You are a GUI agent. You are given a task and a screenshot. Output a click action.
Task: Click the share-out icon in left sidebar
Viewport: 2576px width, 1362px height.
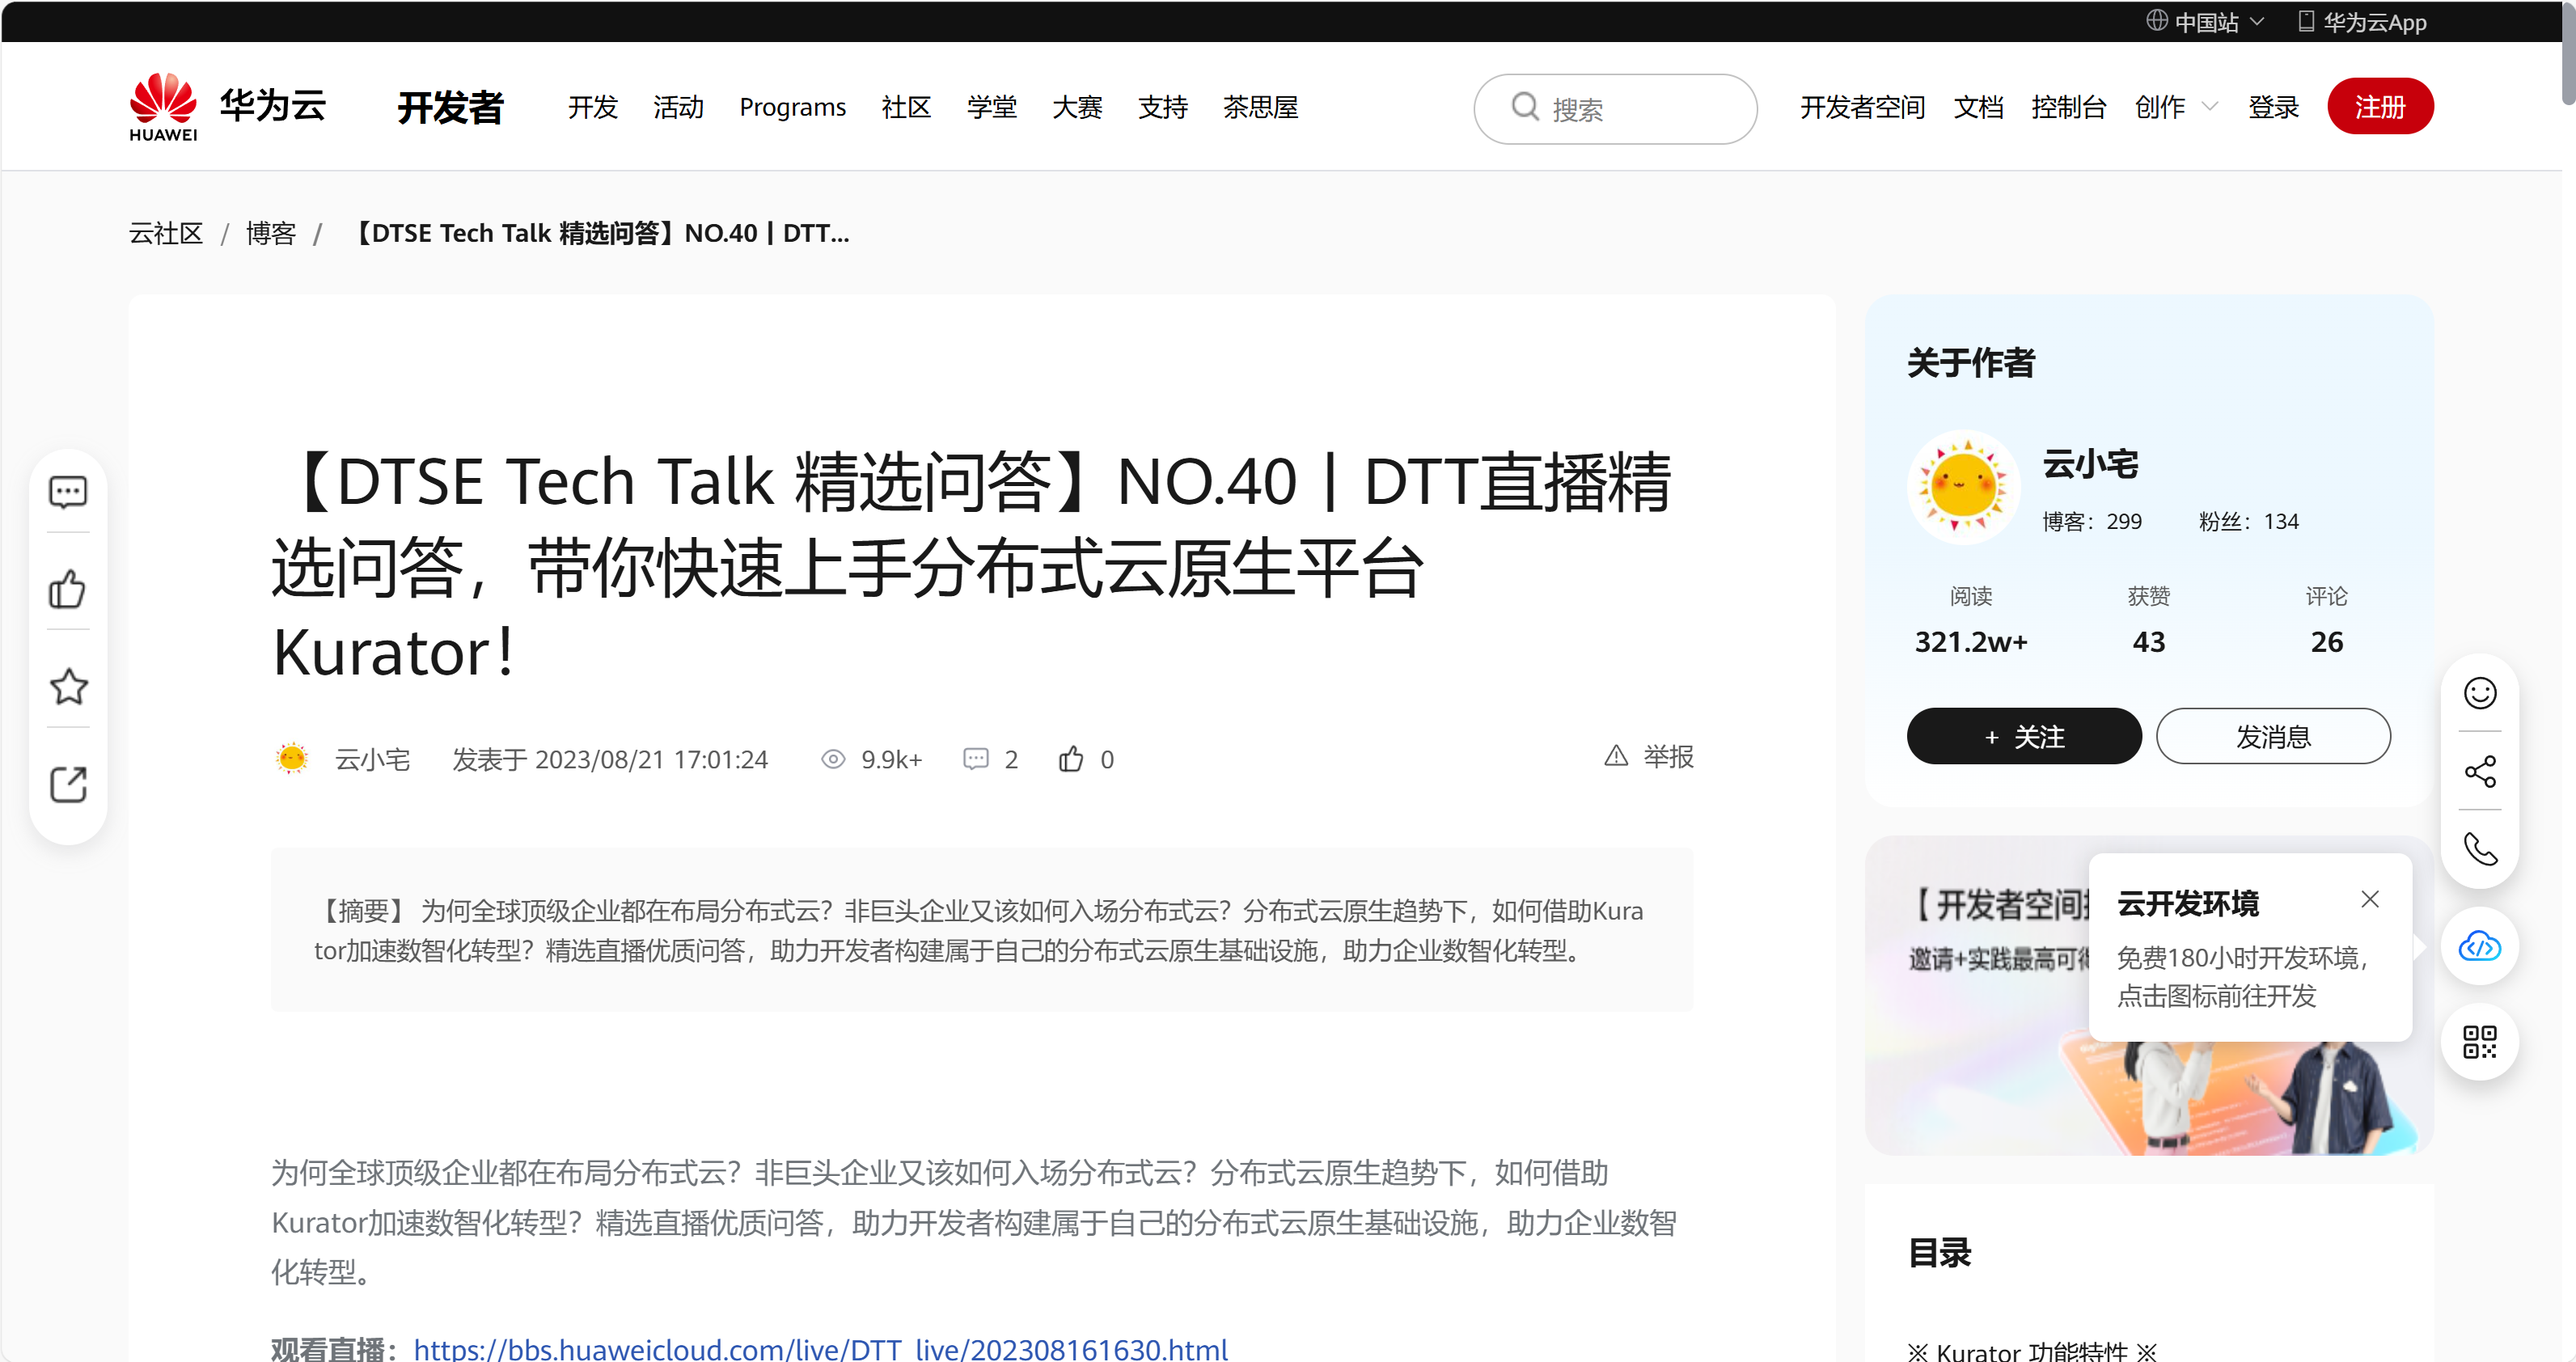(68, 785)
